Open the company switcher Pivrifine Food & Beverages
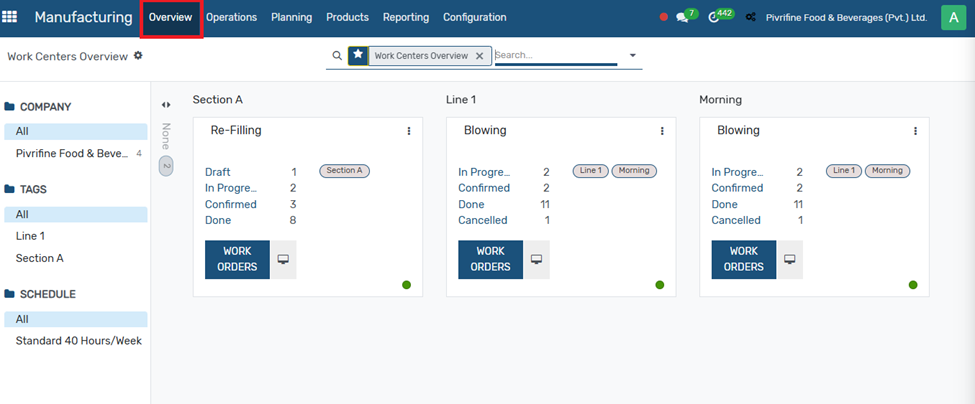The width and height of the screenshot is (975, 404). (846, 18)
